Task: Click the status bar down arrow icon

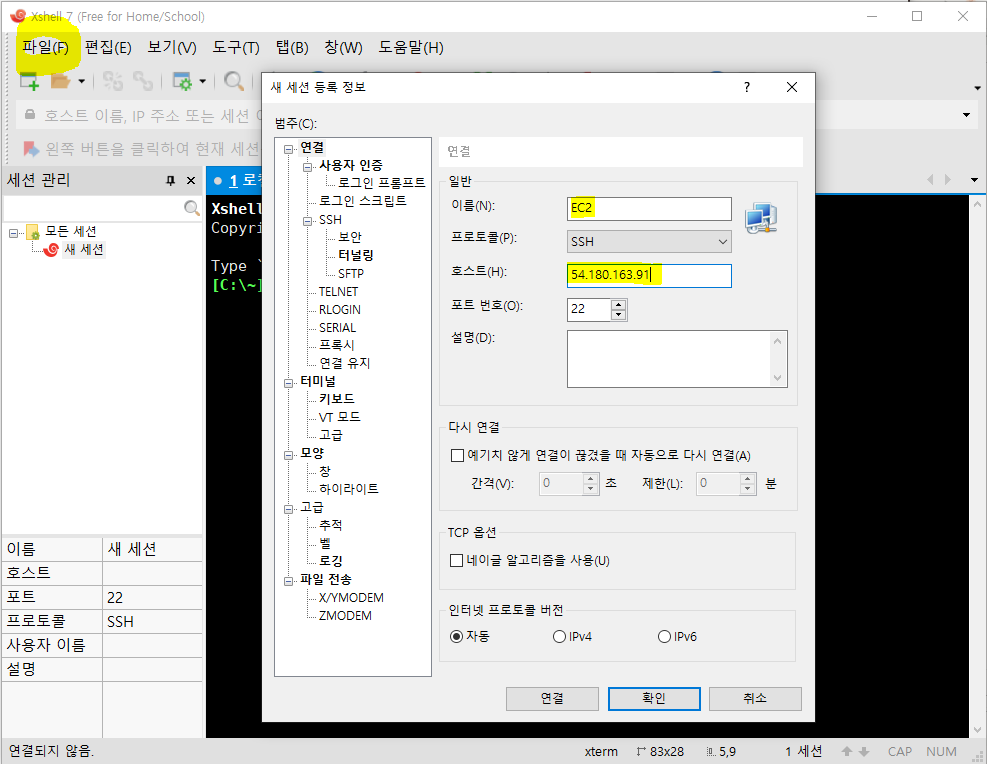Action: coord(864,751)
